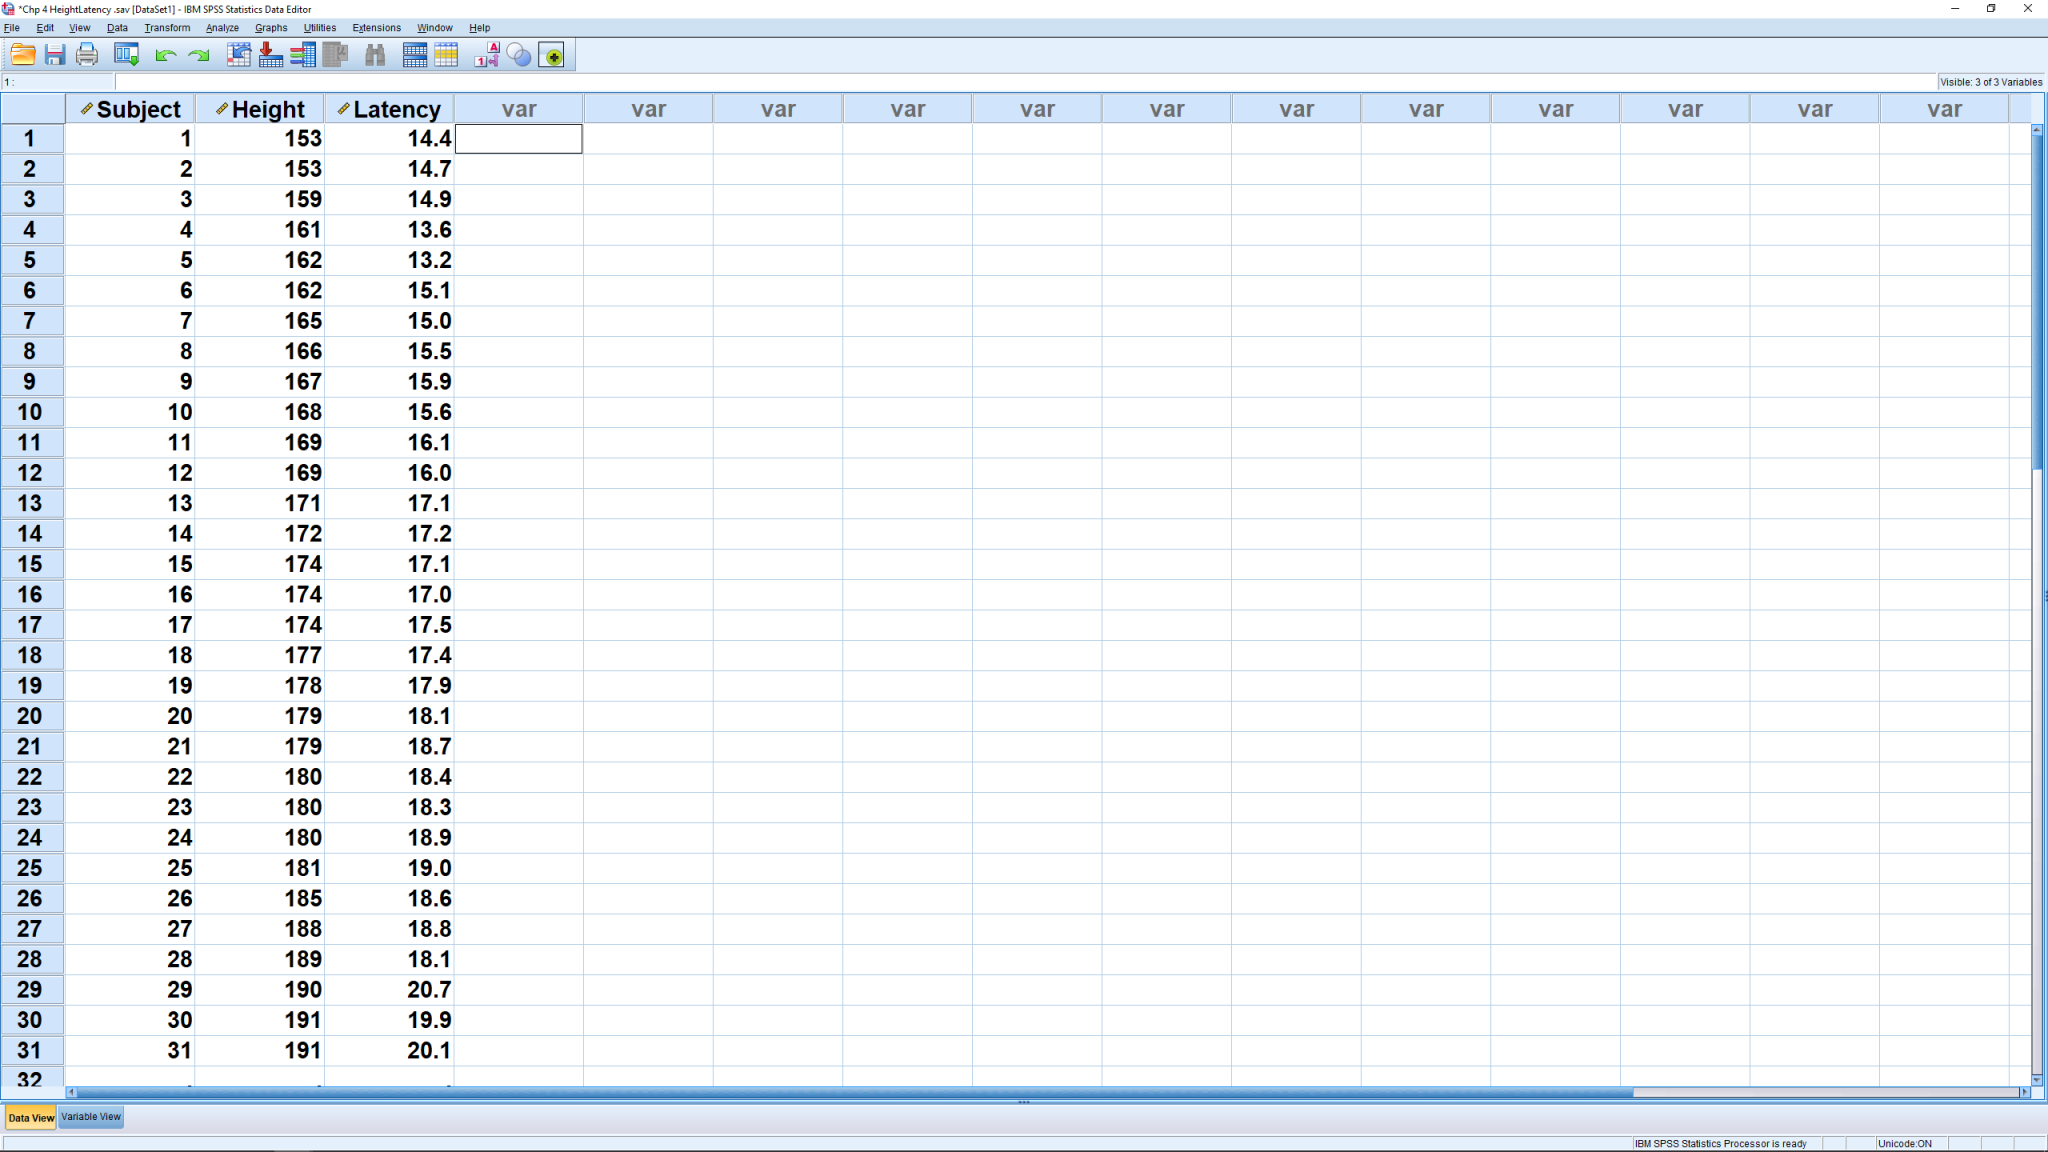This screenshot has width=2048, height=1152.
Task: Open the Go To Case tool
Action: tap(239, 55)
